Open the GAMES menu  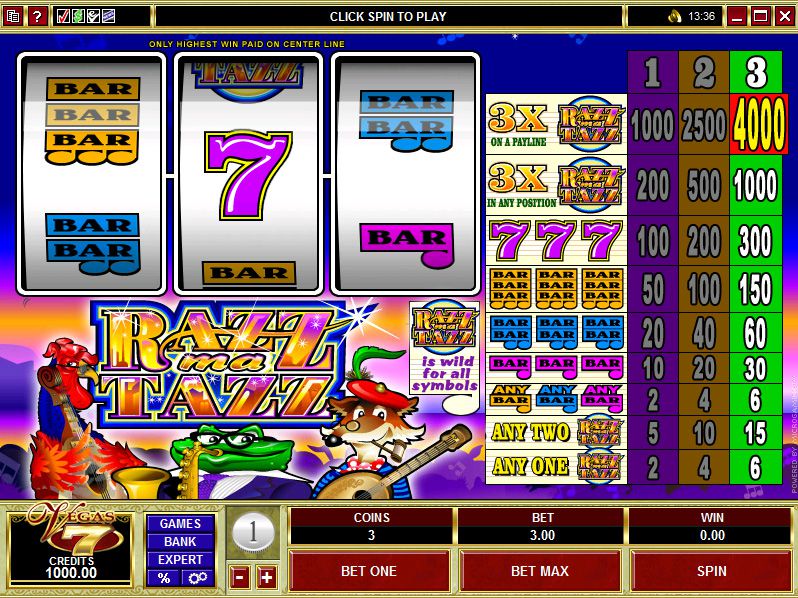point(180,524)
